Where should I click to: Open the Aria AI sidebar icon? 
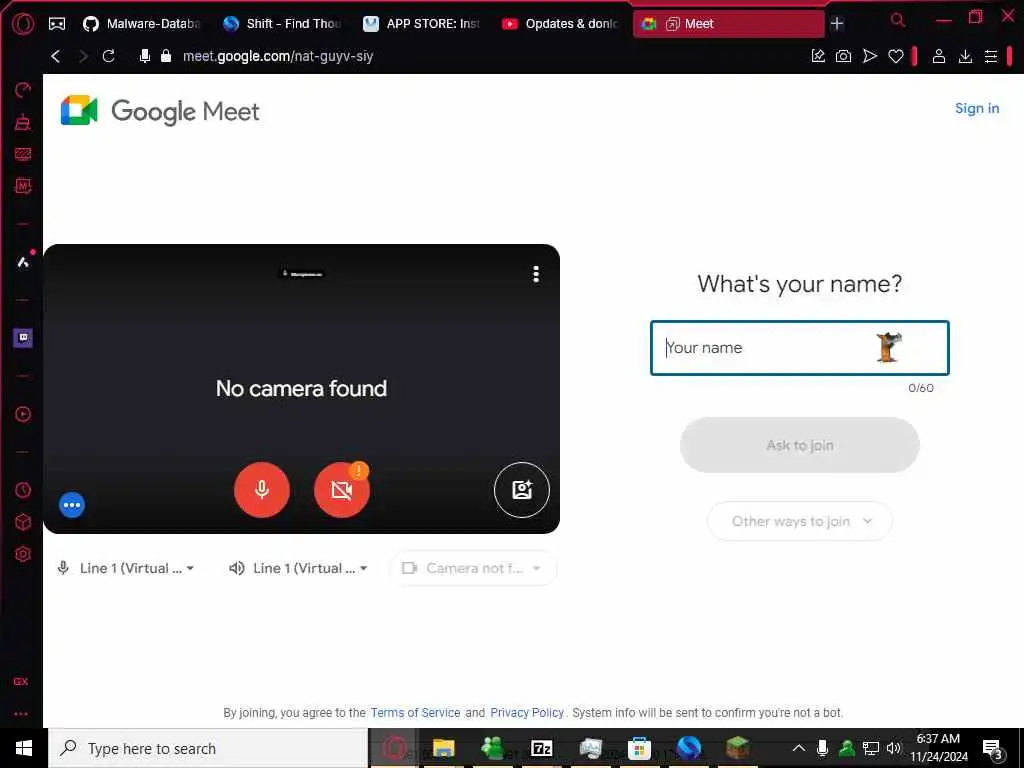[23, 262]
